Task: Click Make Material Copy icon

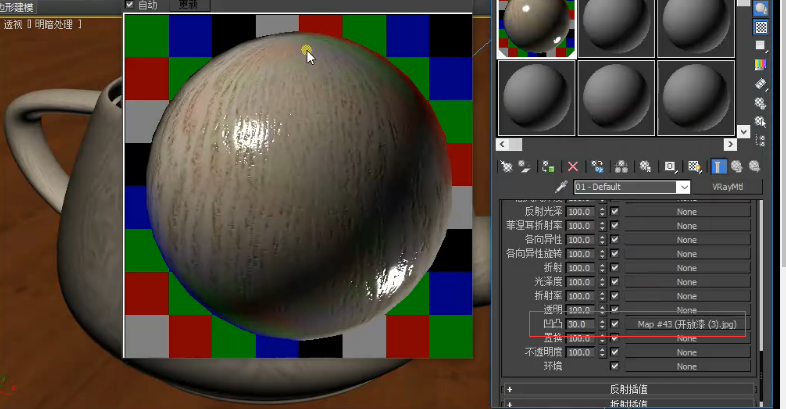Action: (x=597, y=166)
